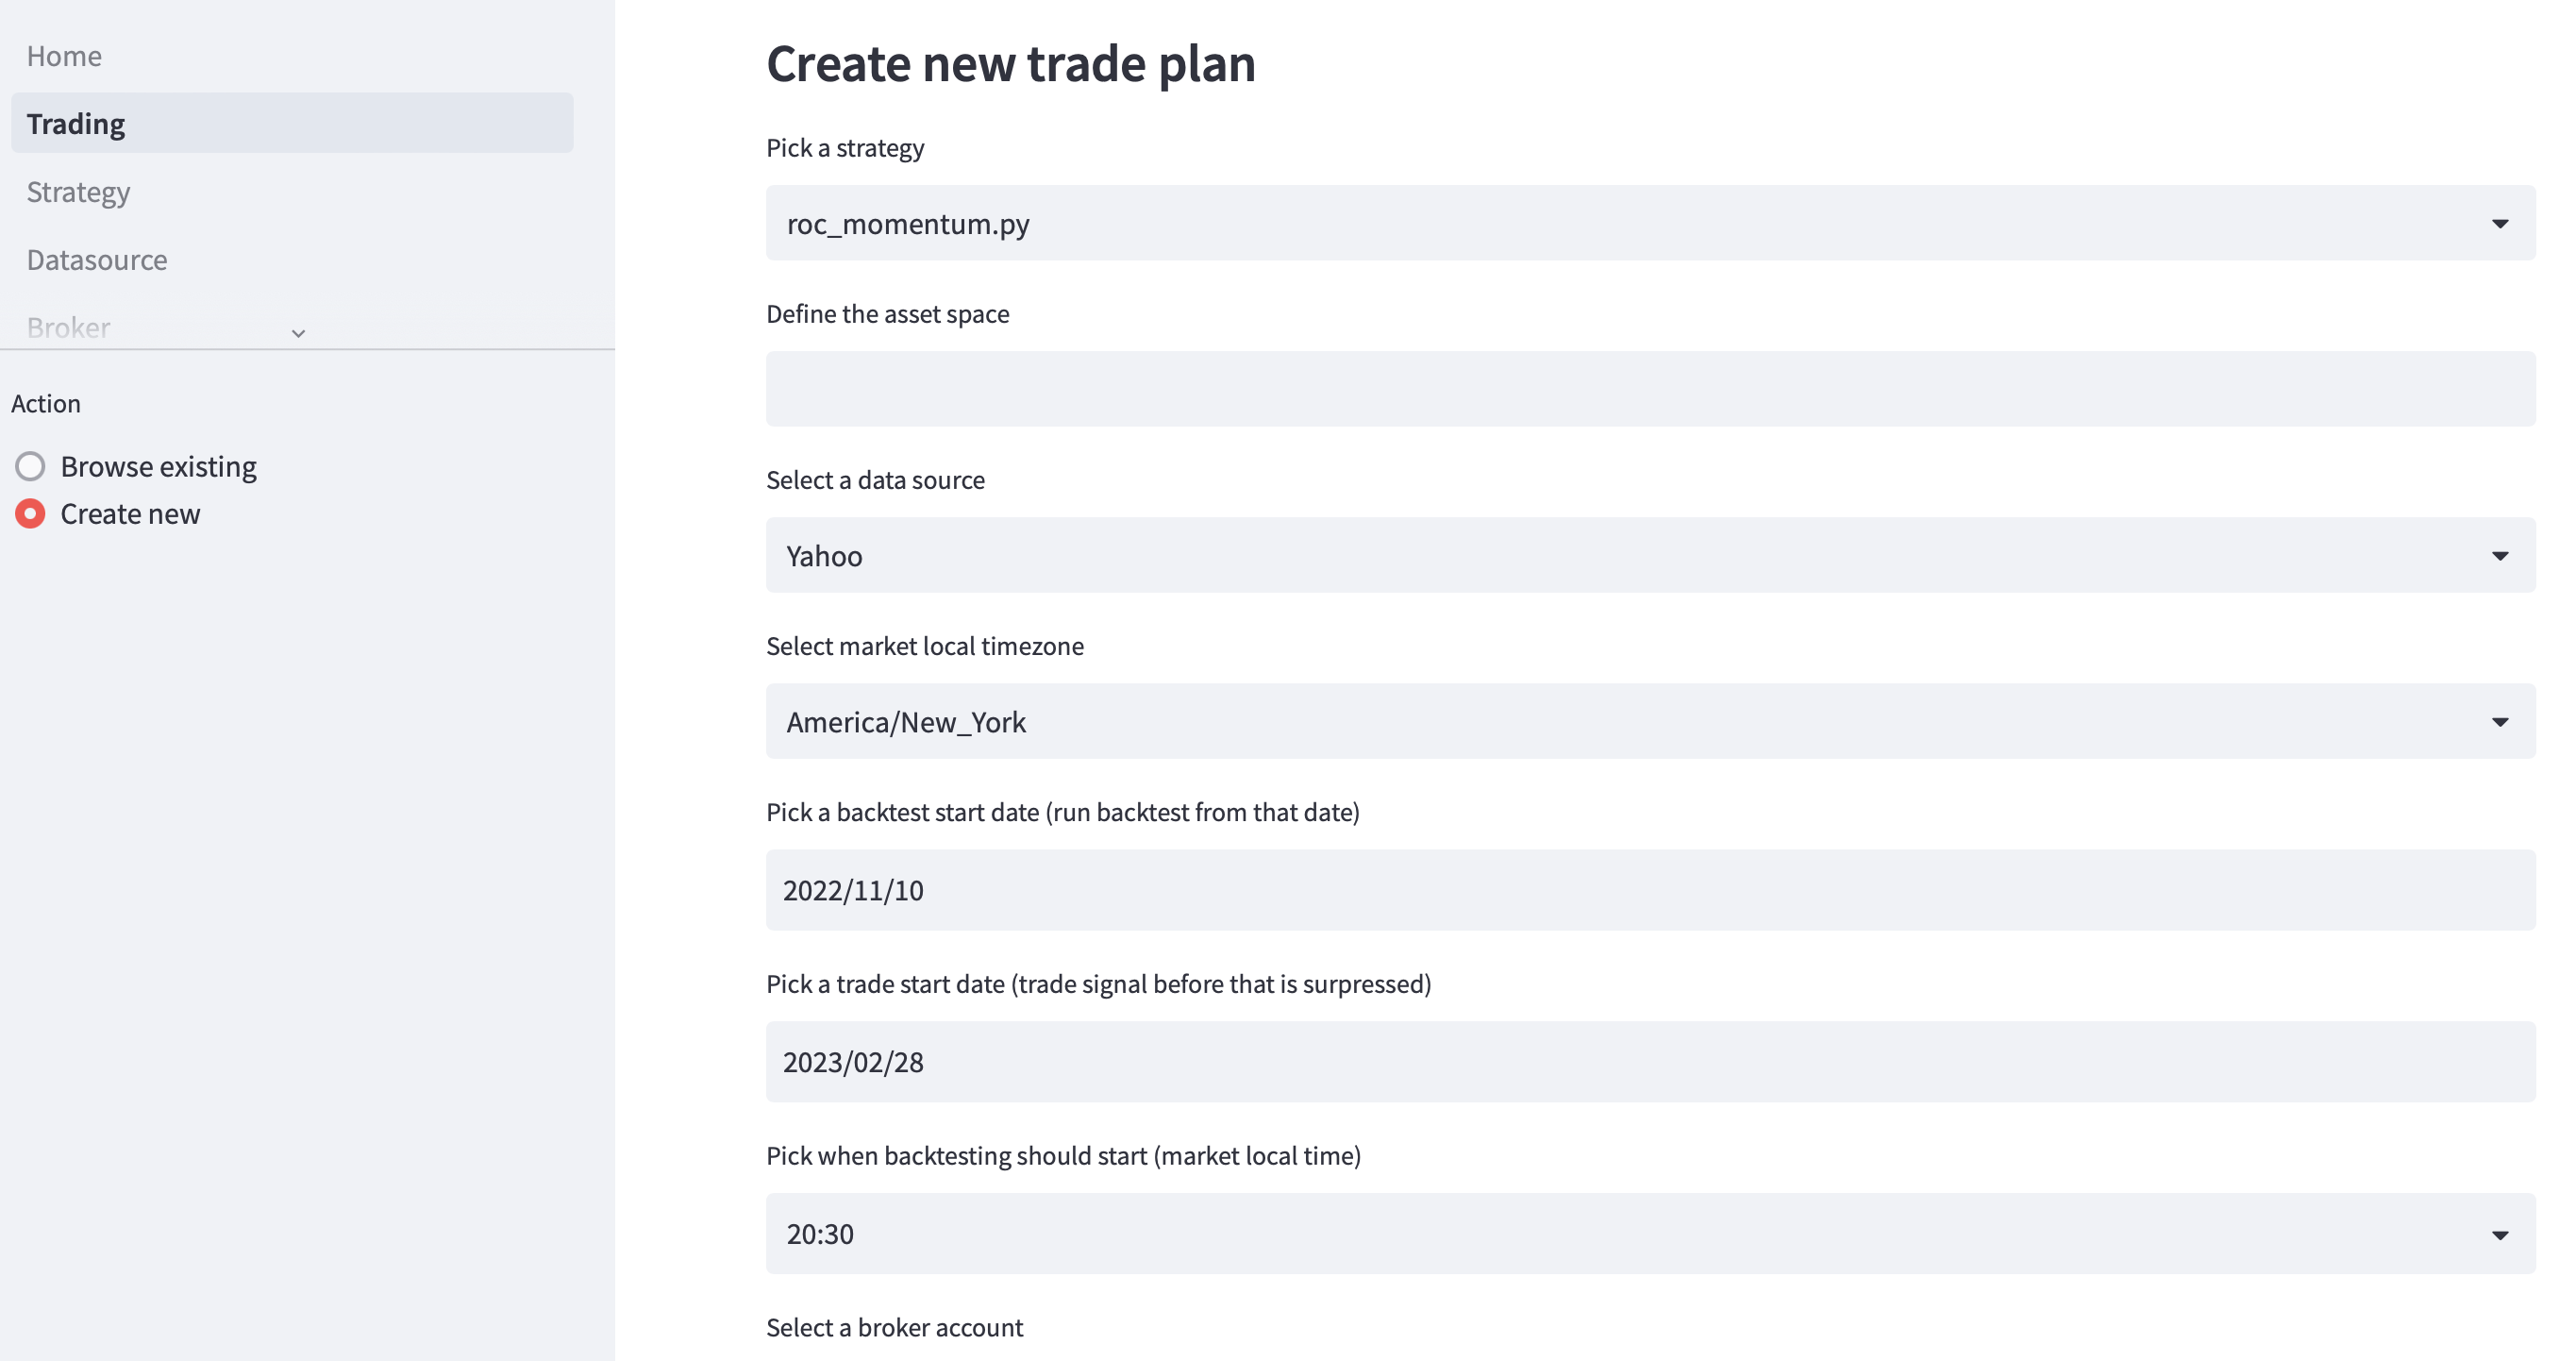The height and width of the screenshot is (1361, 2576).
Task: Navigate to Home in the sidebar
Action: click(64, 55)
